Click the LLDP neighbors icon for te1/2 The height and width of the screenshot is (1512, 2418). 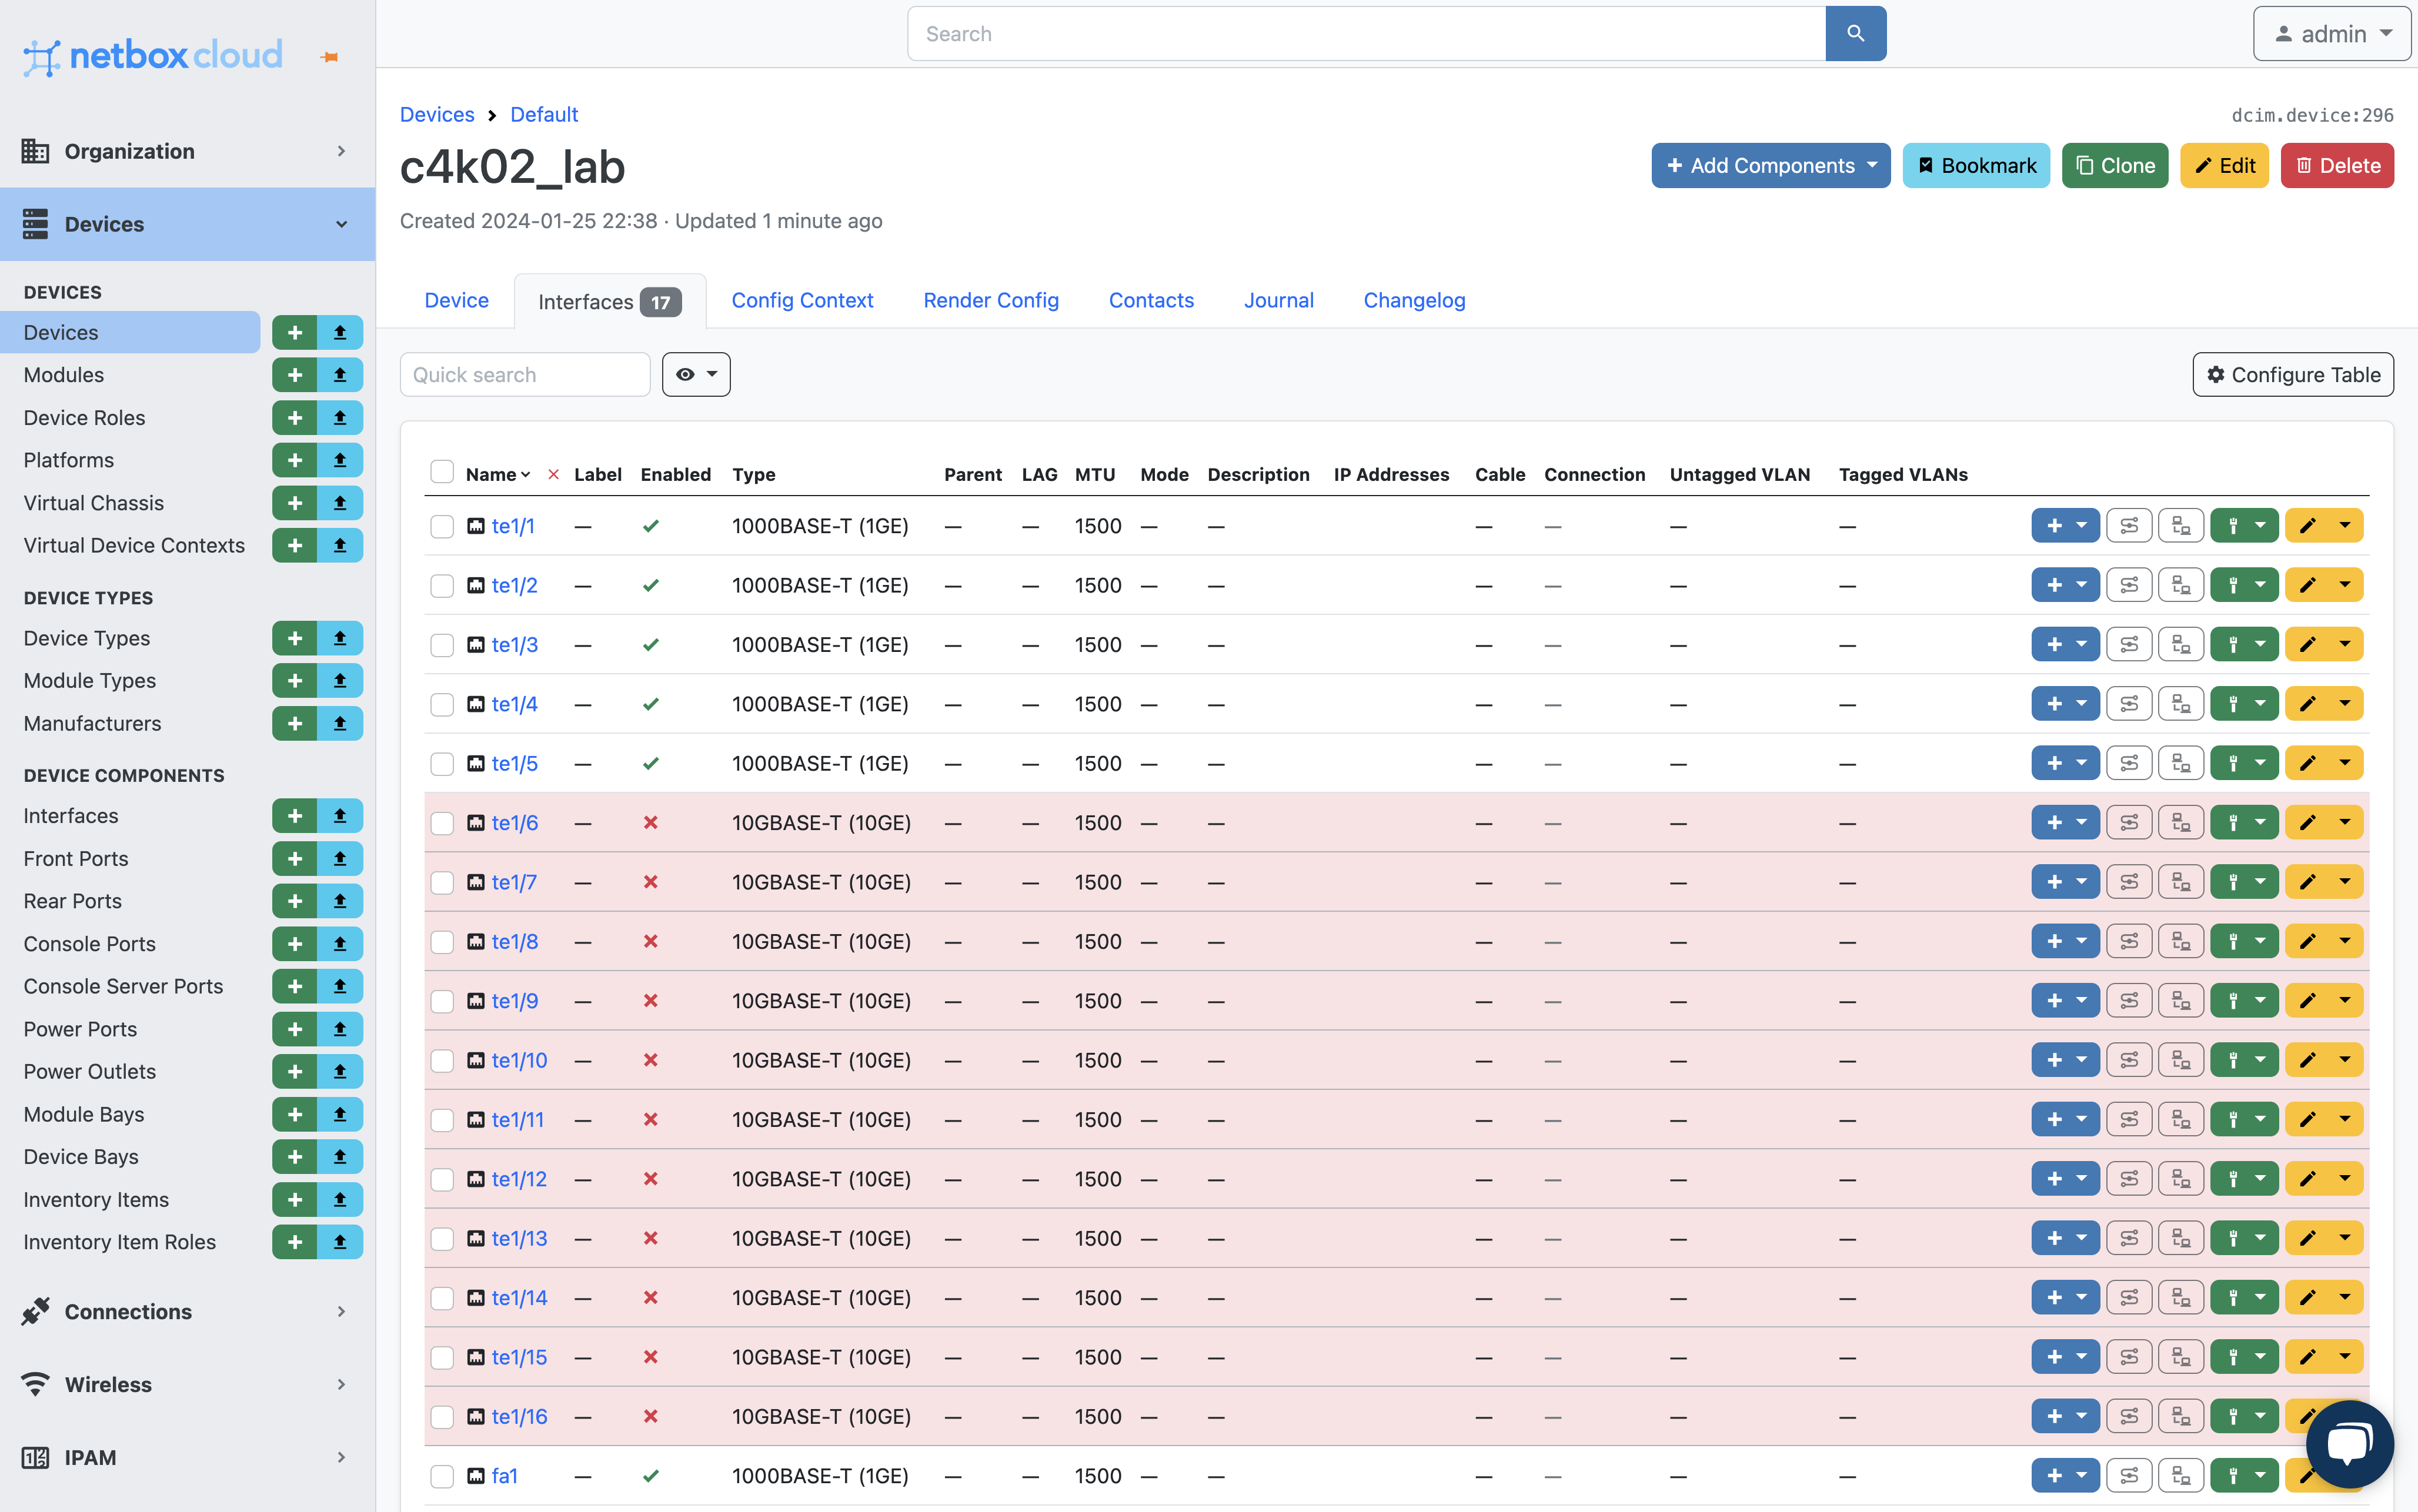pyautogui.click(x=2181, y=585)
